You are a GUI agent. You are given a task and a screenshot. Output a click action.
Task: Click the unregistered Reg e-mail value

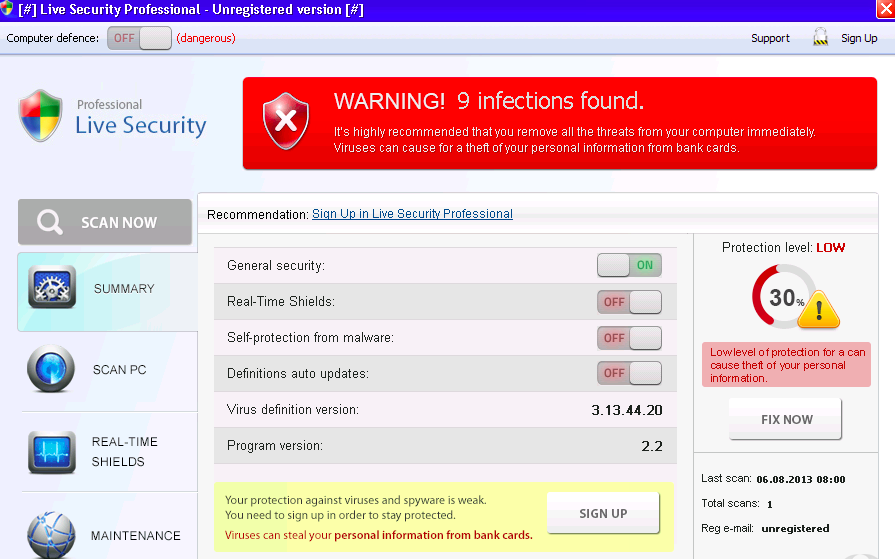point(795,529)
